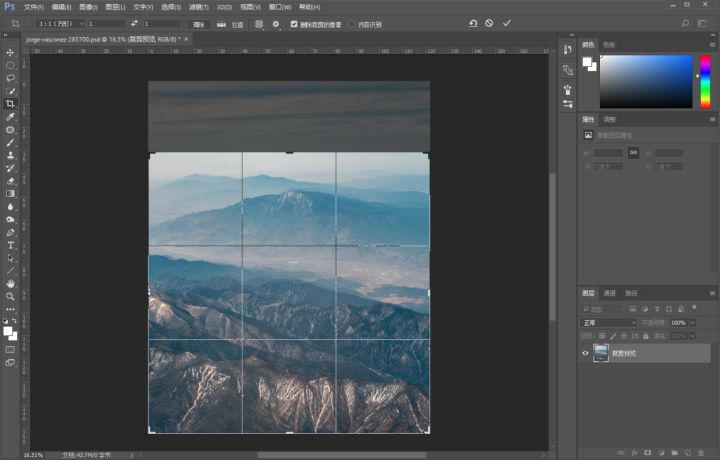Open the layer blend mode 正常 dropdown
This screenshot has height=460, width=720.
pos(608,323)
